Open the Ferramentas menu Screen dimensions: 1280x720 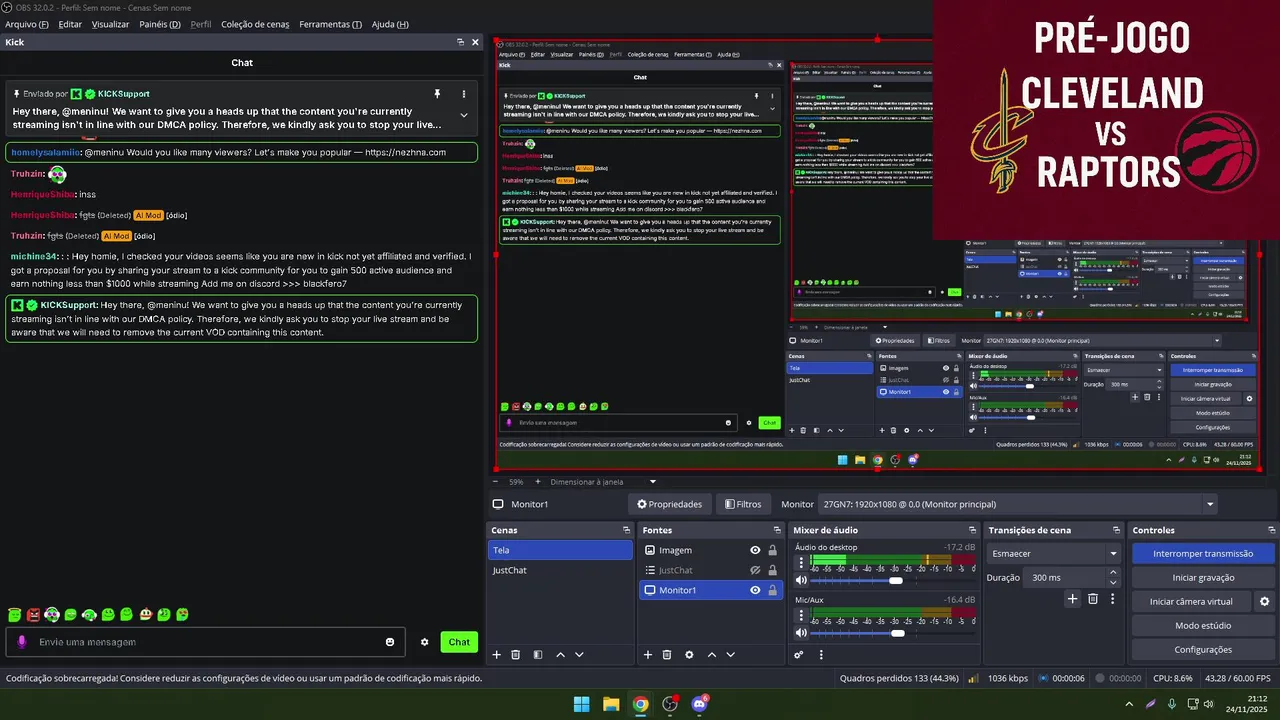coord(330,24)
